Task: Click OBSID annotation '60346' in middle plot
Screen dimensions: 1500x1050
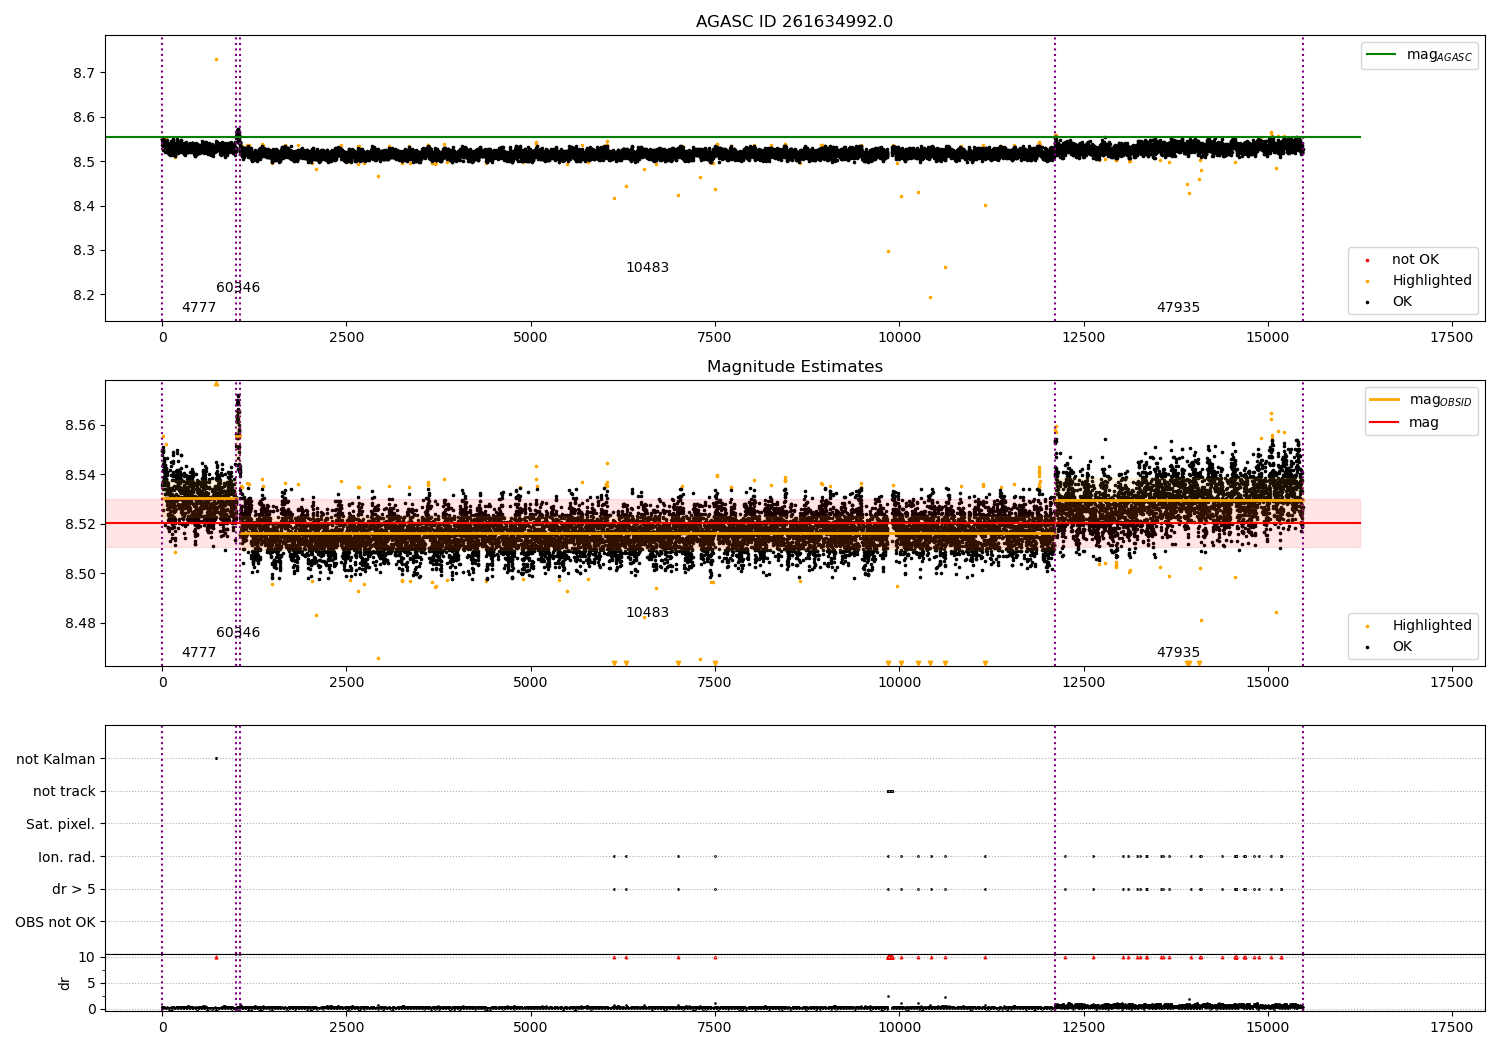Action: (x=238, y=633)
